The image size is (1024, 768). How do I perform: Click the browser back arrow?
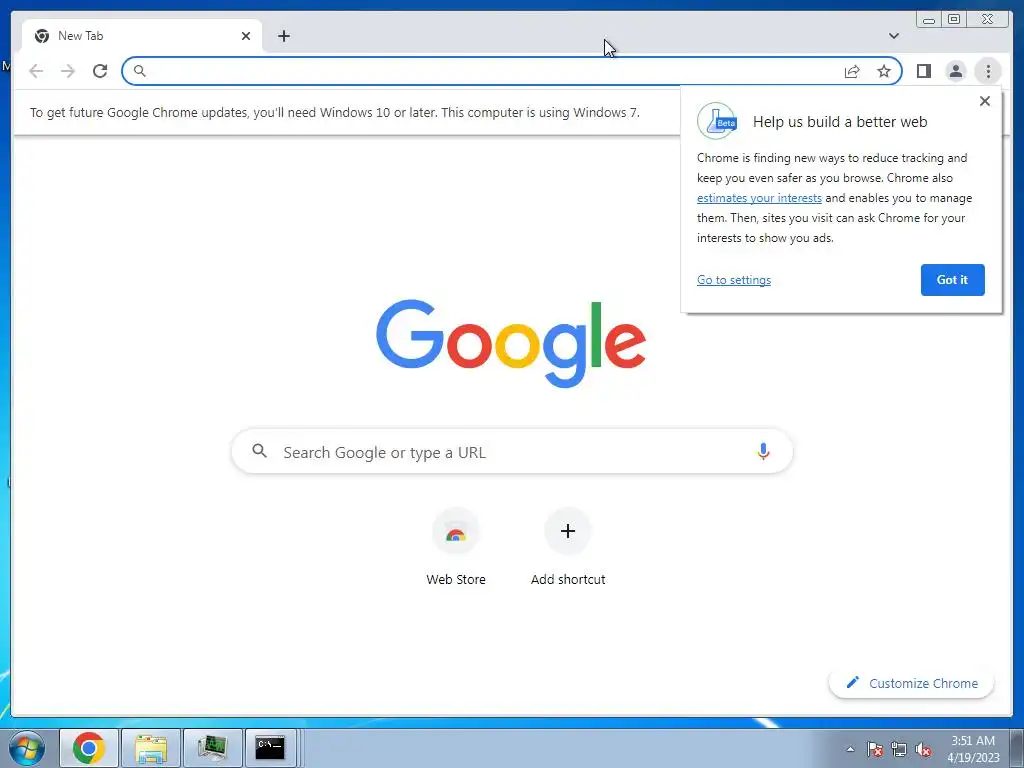pyautogui.click(x=36, y=71)
